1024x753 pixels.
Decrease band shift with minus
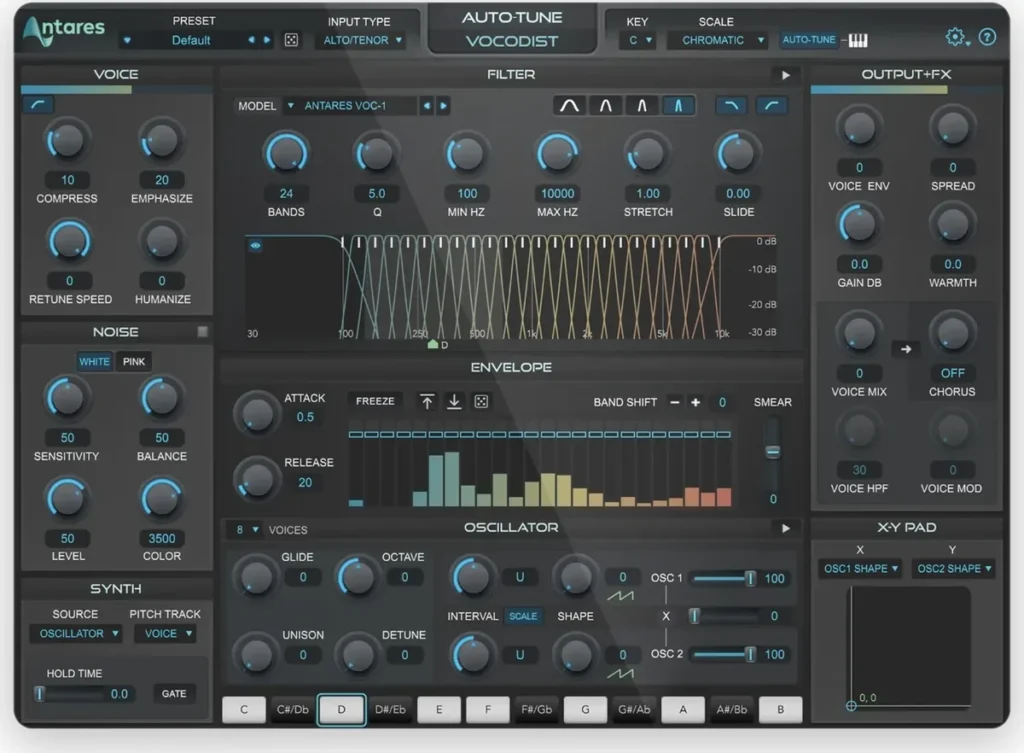[675, 402]
